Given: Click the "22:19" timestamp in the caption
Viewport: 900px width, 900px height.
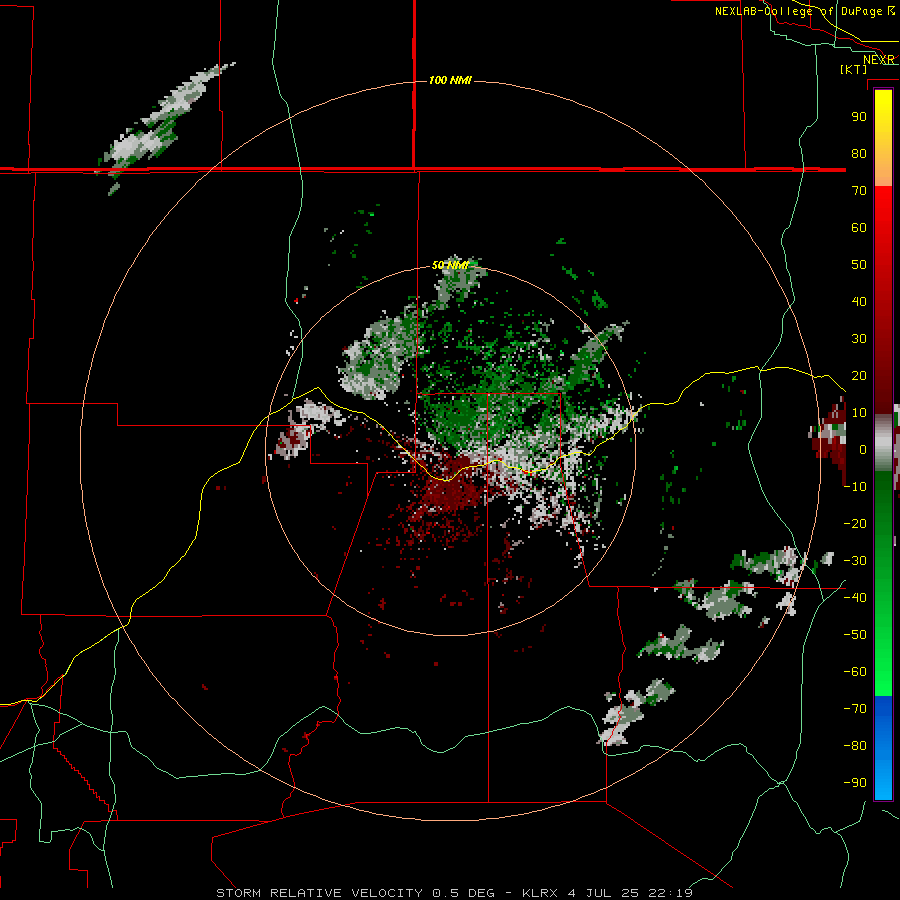Looking at the screenshot, I should tap(670, 893).
